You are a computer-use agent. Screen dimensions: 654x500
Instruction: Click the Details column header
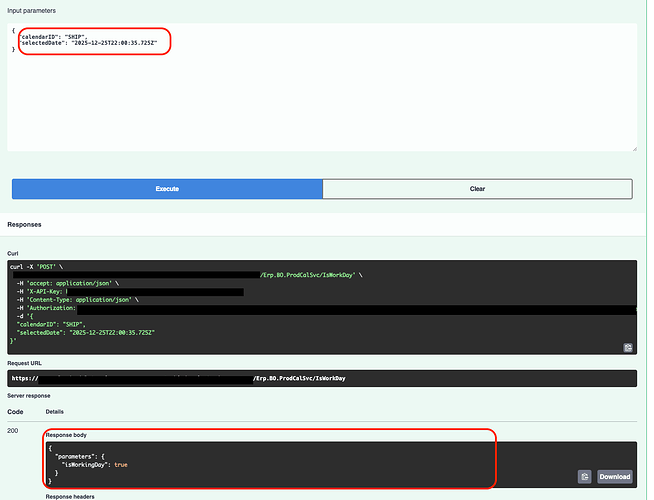[x=55, y=412]
